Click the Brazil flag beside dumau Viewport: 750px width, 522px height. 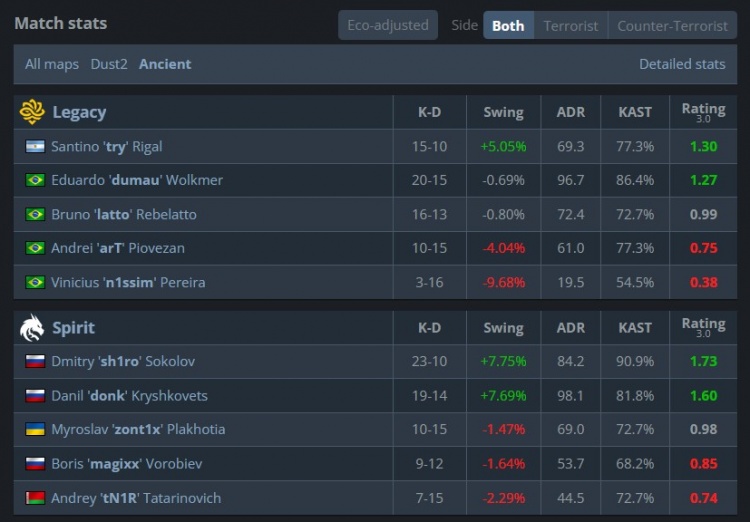tap(35, 180)
